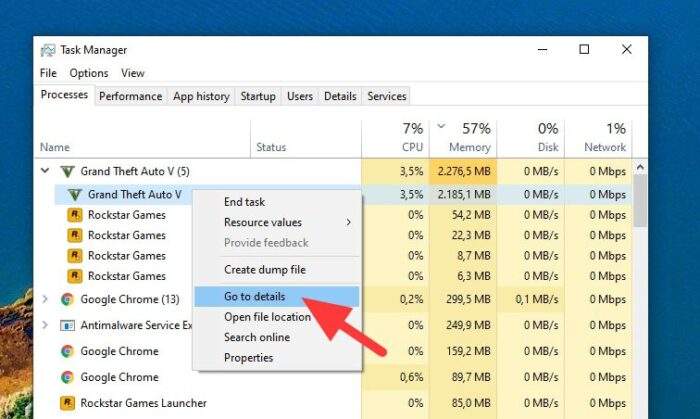
Task: Switch to the Startup tab
Action: pyautogui.click(x=258, y=96)
